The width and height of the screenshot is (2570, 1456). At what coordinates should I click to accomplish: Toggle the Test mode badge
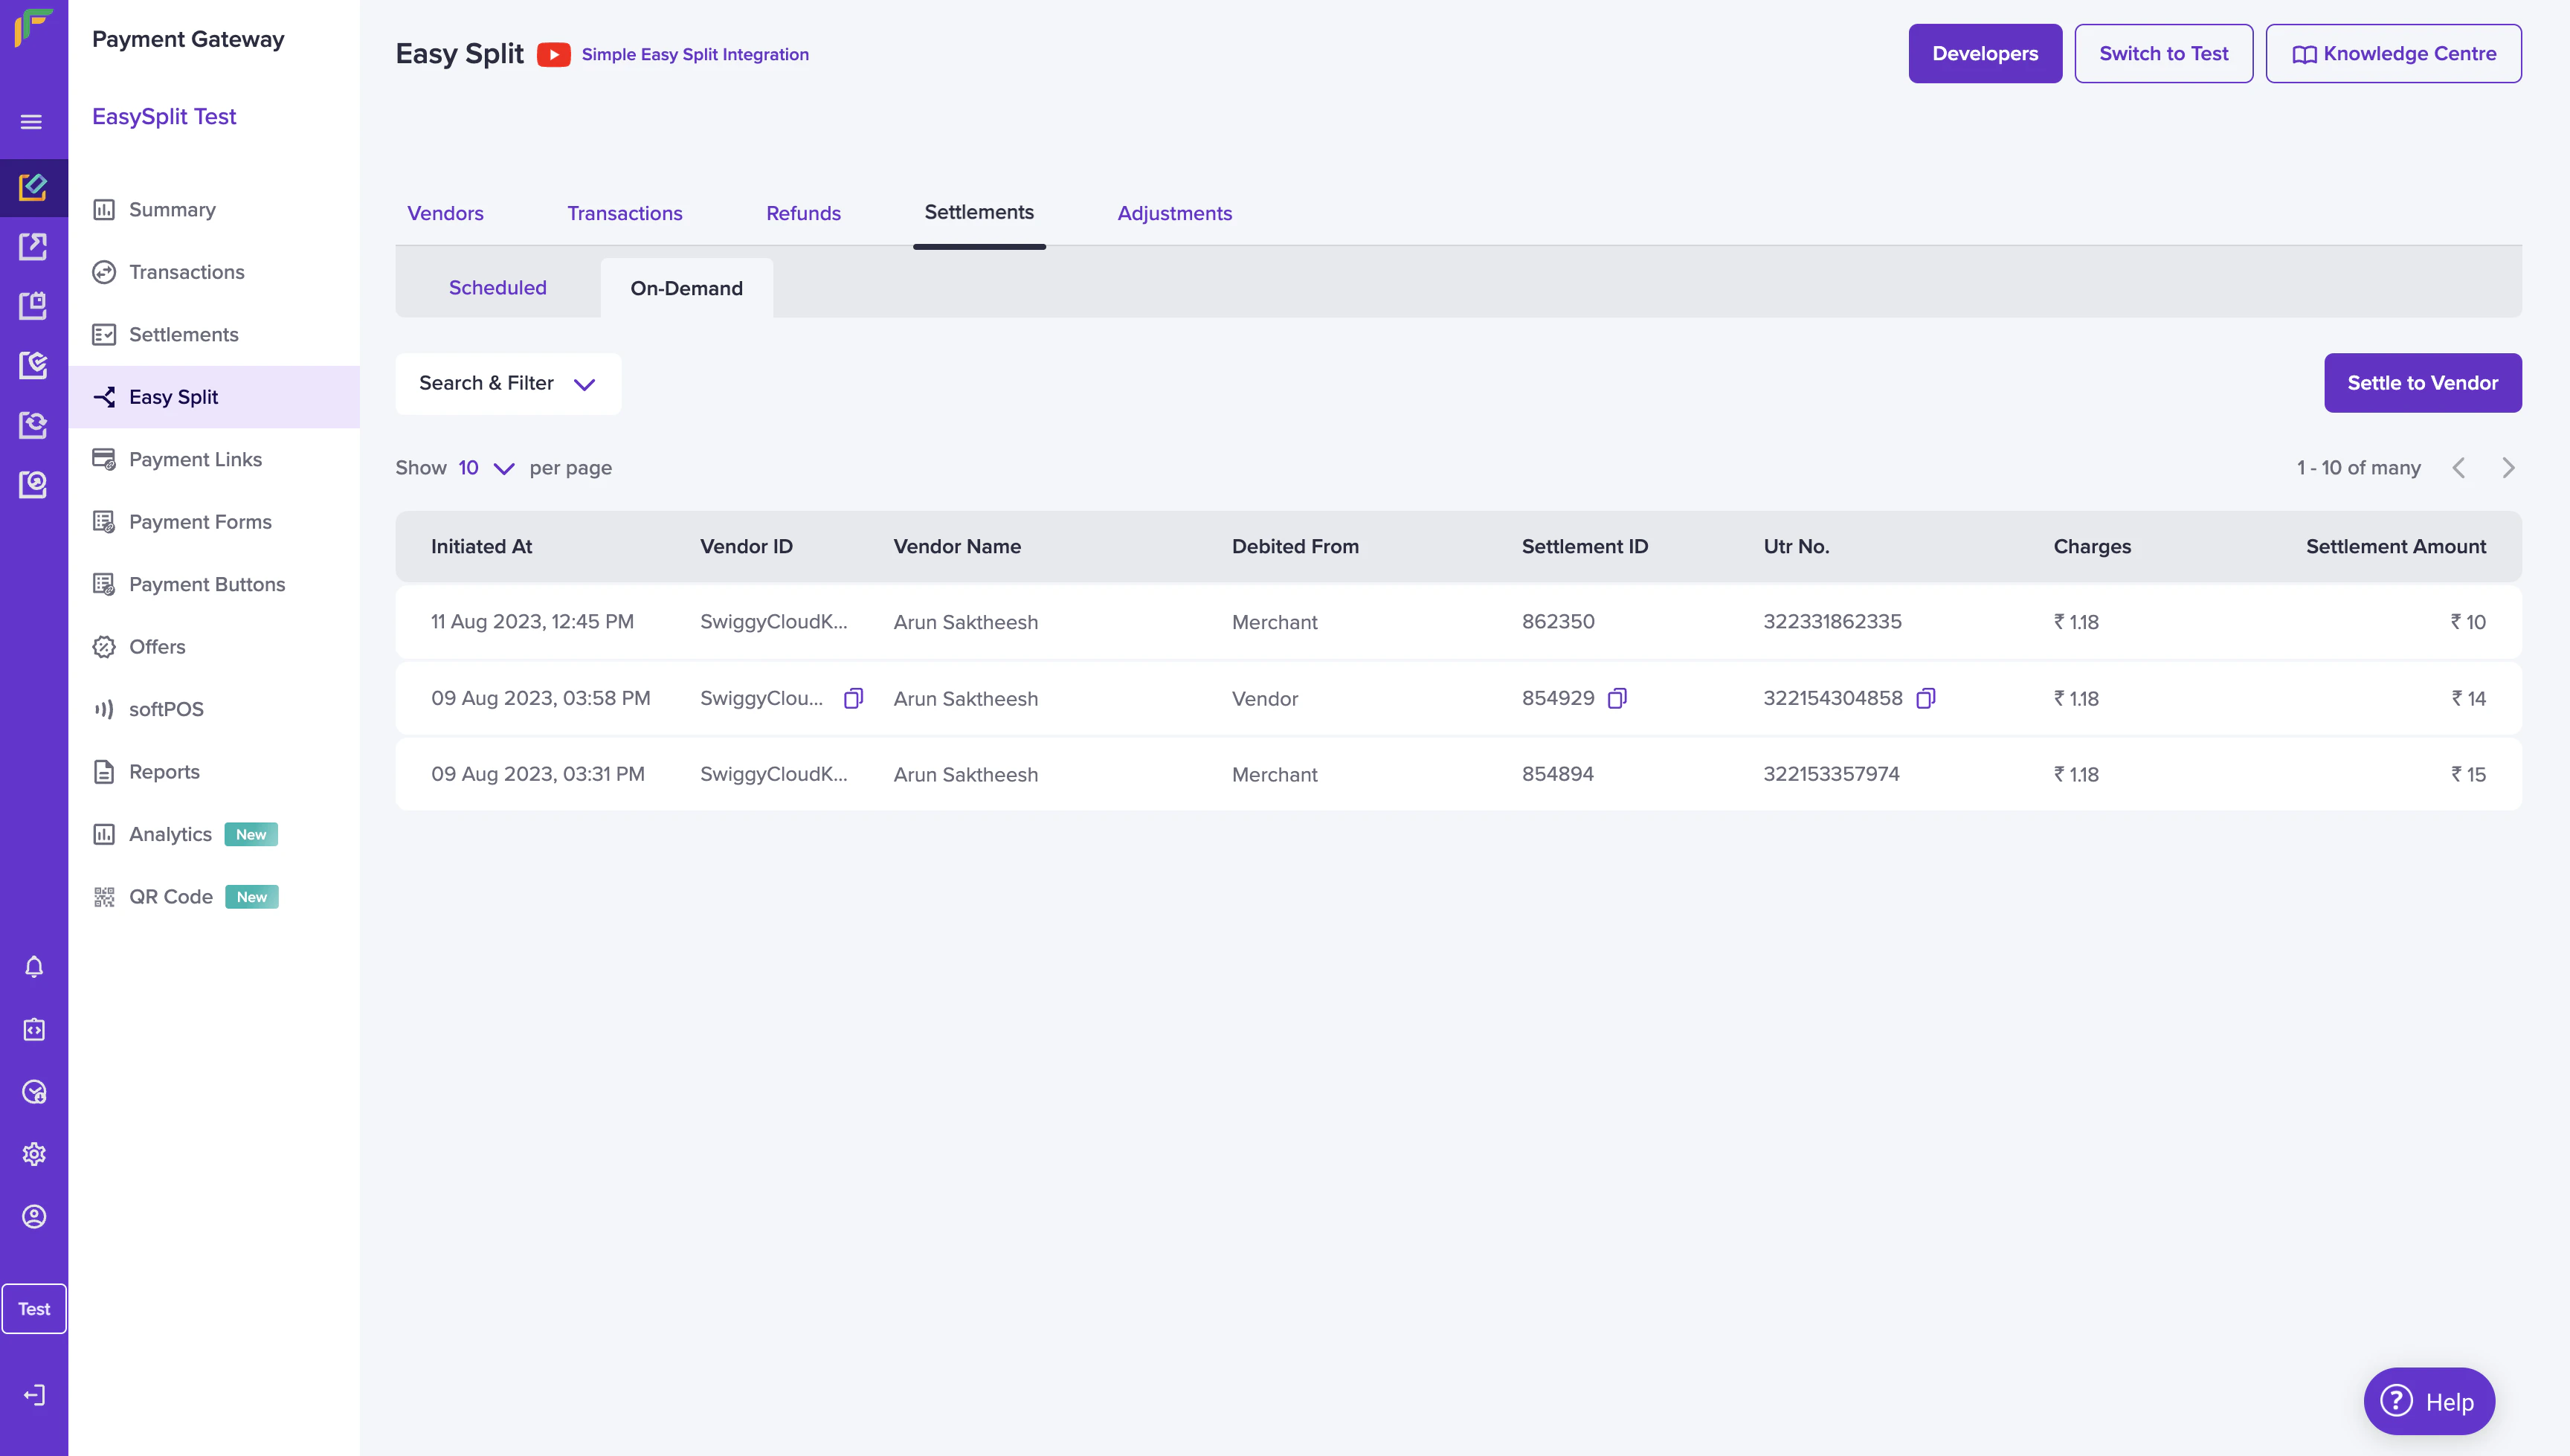[x=34, y=1309]
